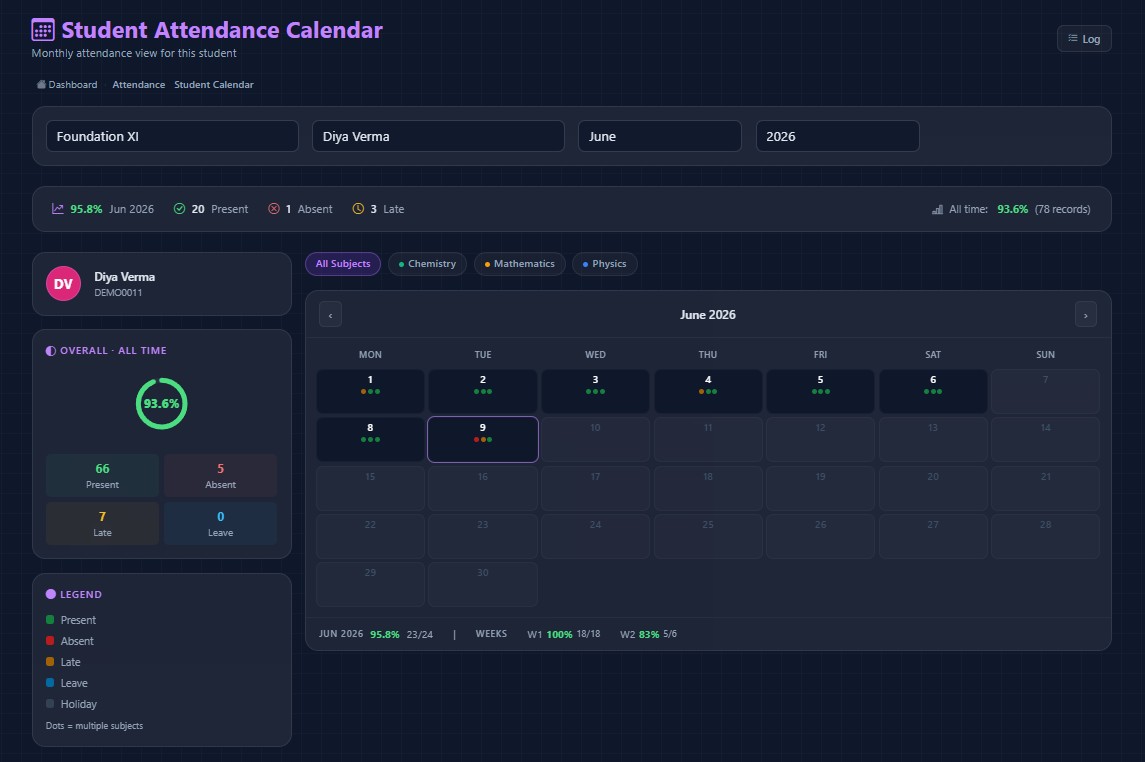Select the Physics subject filter
Viewport: 1145px width, 762px height.
click(605, 263)
